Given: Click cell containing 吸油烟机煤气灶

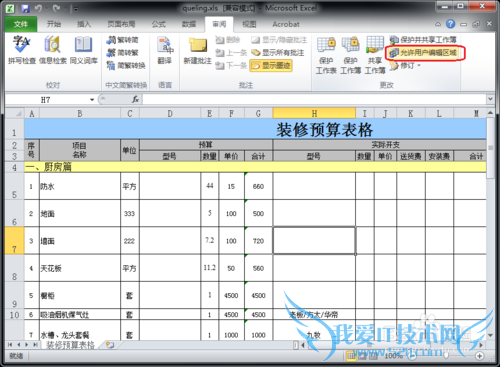Looking at the screenshot, I should tap(80, 314).
